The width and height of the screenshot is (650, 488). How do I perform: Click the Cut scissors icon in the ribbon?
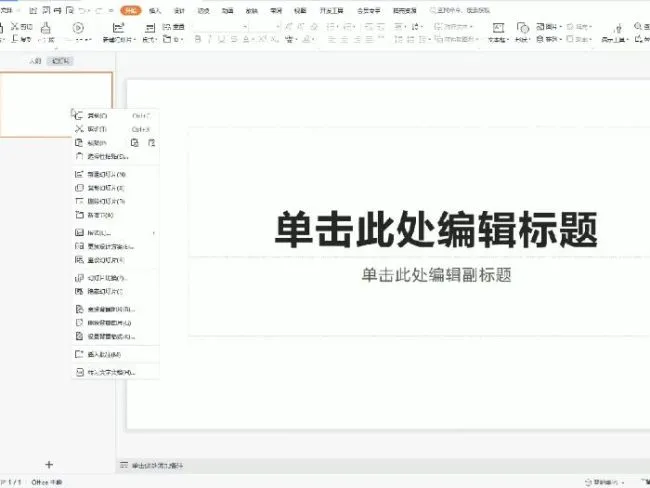pyautogui.click(x=15, y=27)
